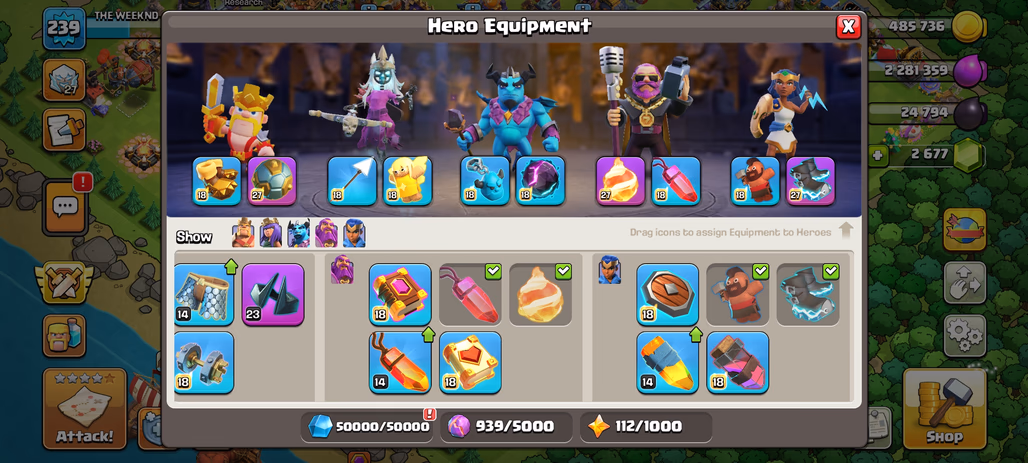Toggle the equipped Life Gem with checkmark
Viewport: 1028px width, 463px height.
[x=470, y=294]
